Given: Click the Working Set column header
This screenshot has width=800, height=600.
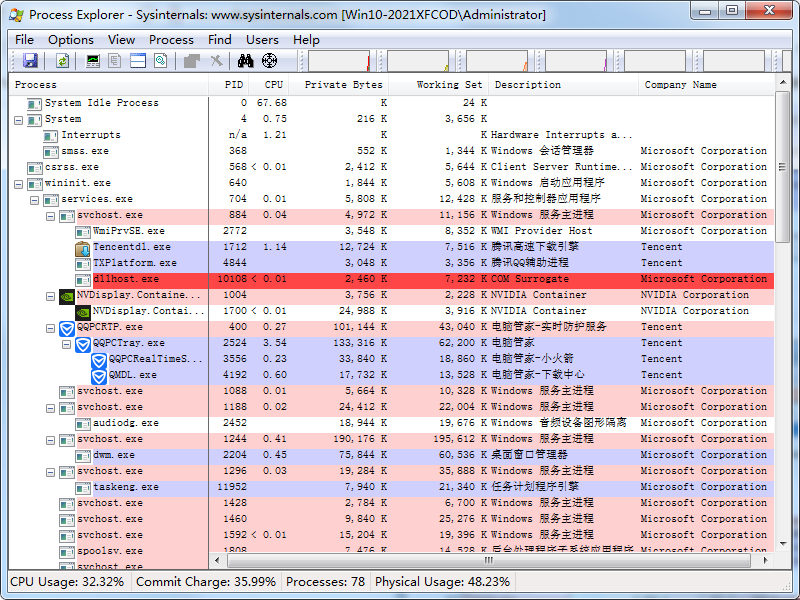Looking at the screenshot, I should 448,84.
